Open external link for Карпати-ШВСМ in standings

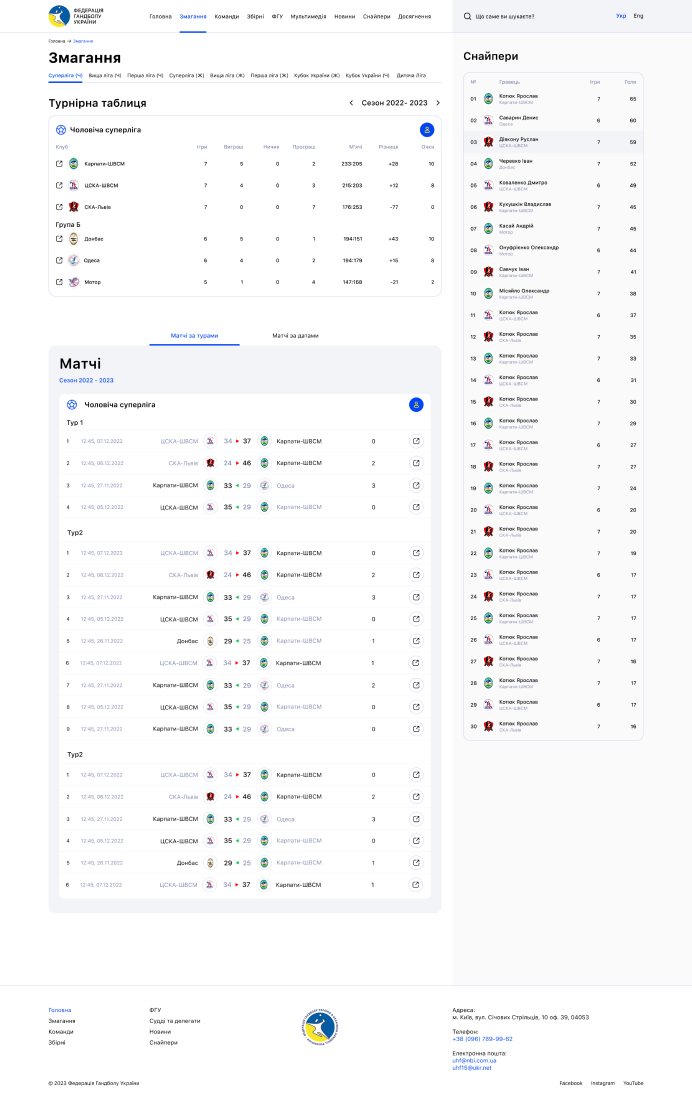59,164
